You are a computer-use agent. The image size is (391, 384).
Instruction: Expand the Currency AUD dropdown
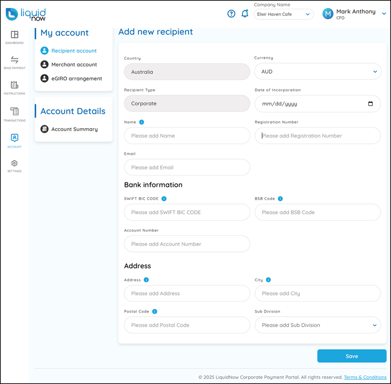click(x=318, y=72)
